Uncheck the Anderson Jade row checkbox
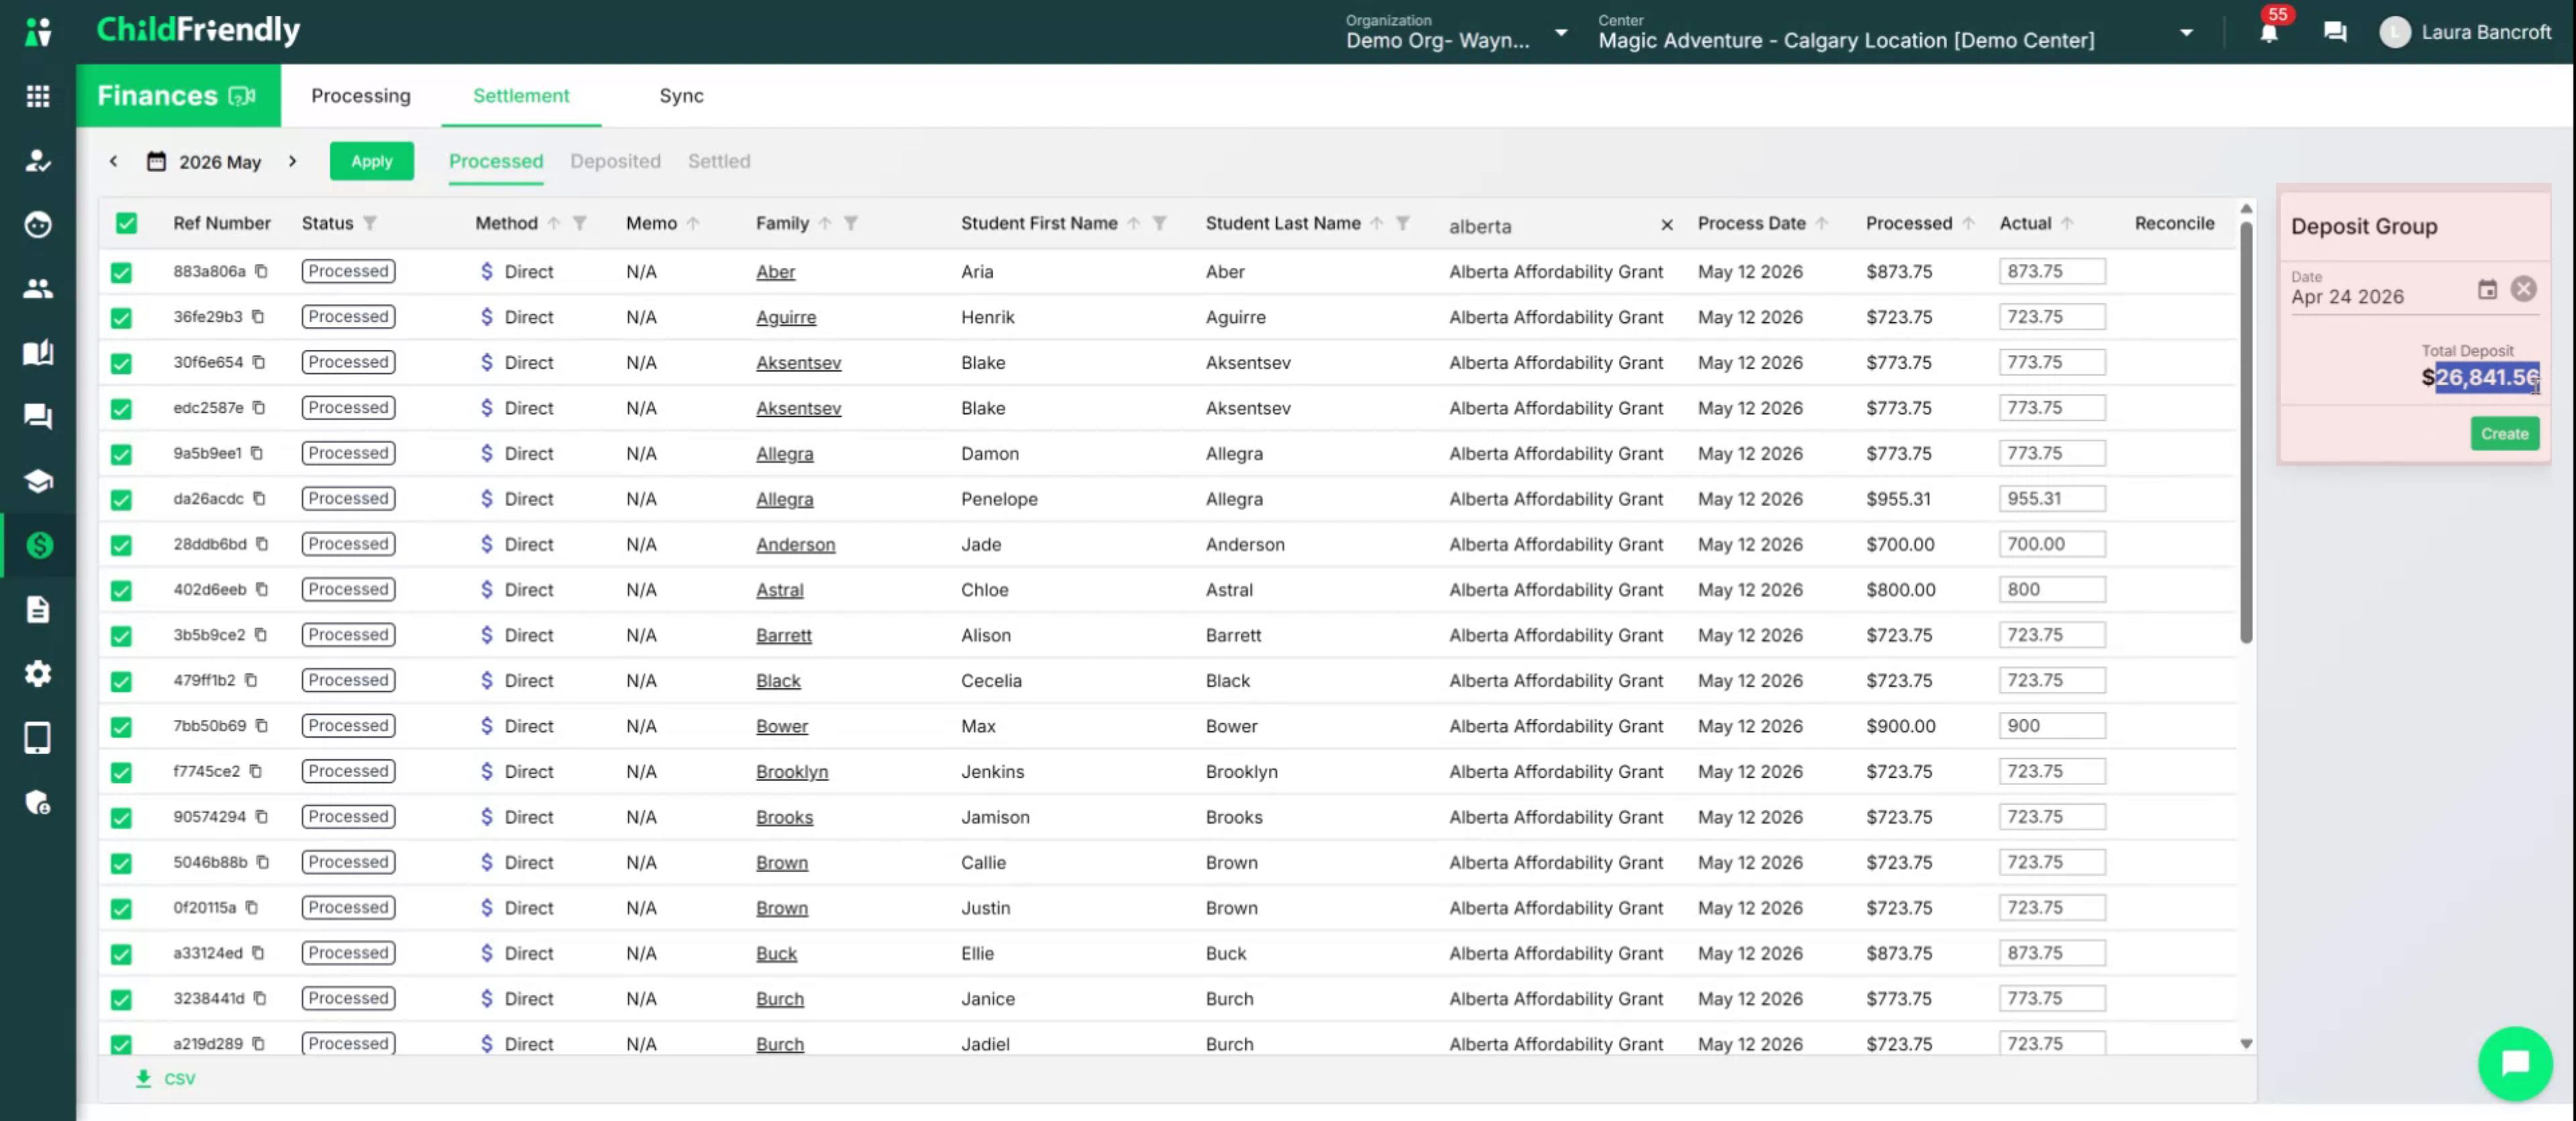2576x1121 pixels. [121, 545]
